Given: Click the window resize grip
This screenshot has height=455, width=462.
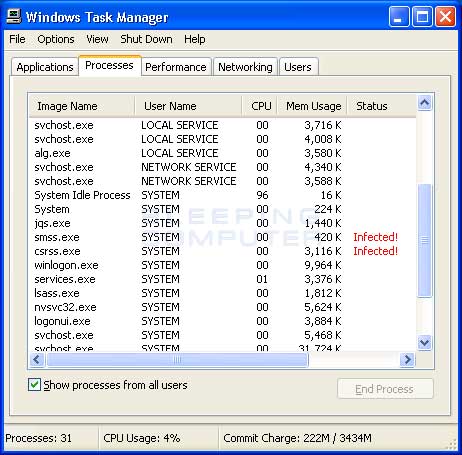Looking at the screenshot, I should [x=452, y=444].
